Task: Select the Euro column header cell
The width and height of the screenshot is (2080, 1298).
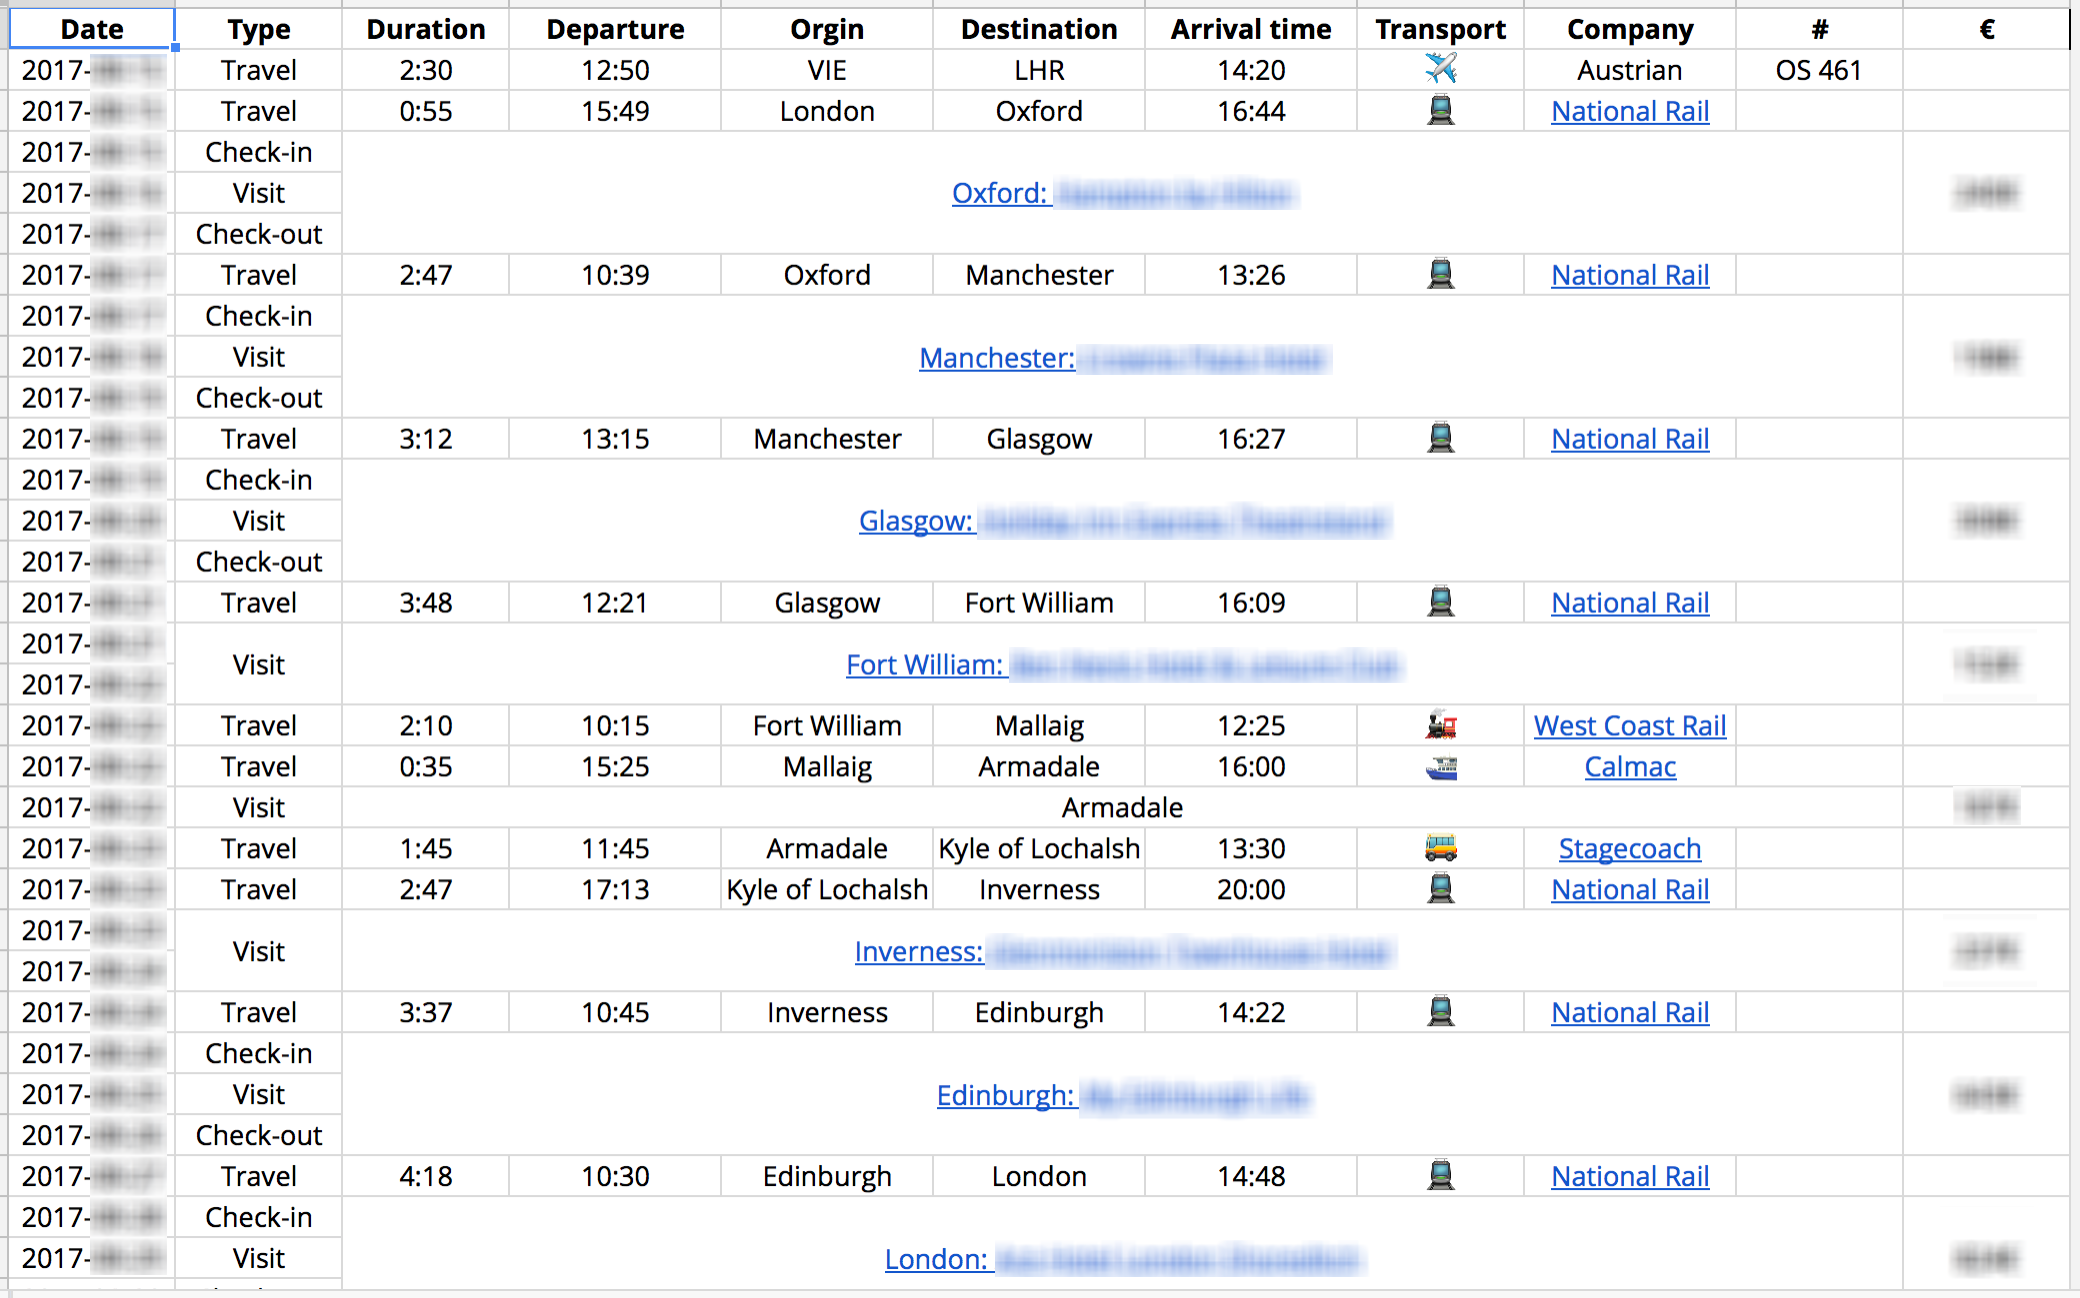Action: click(x=1986, y=29)
